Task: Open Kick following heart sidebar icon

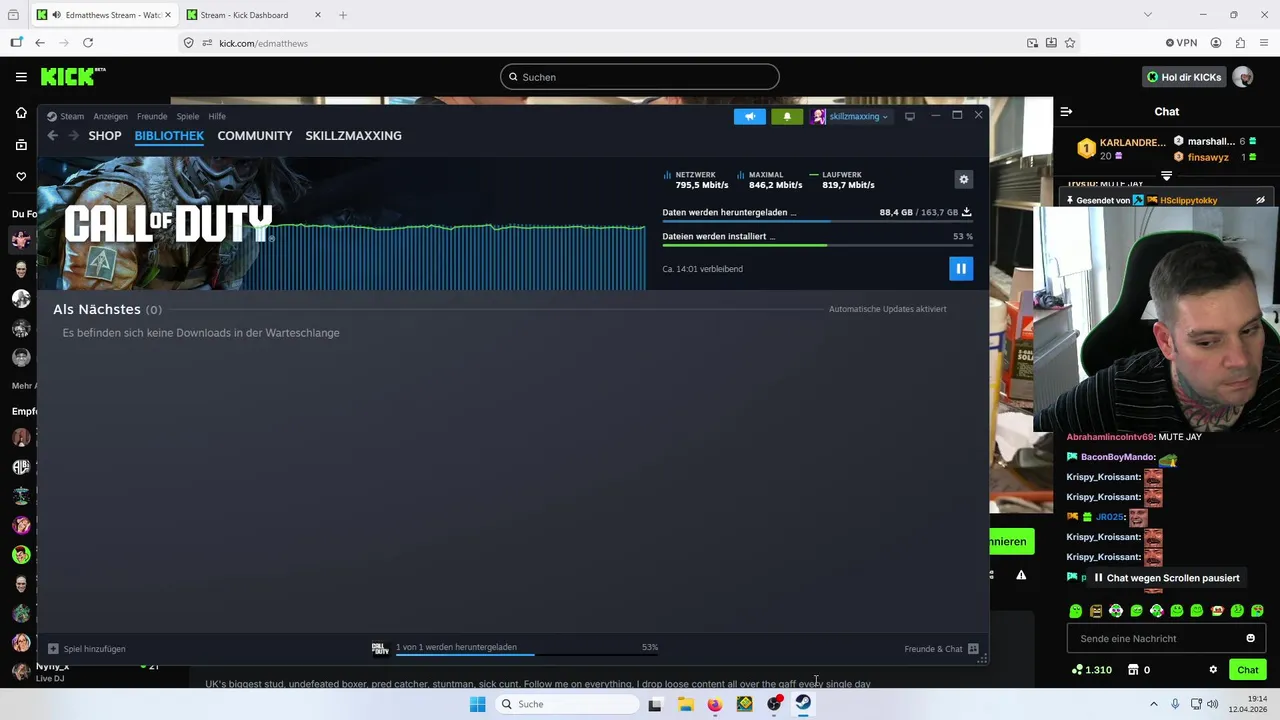Action: tap(21, 177)
